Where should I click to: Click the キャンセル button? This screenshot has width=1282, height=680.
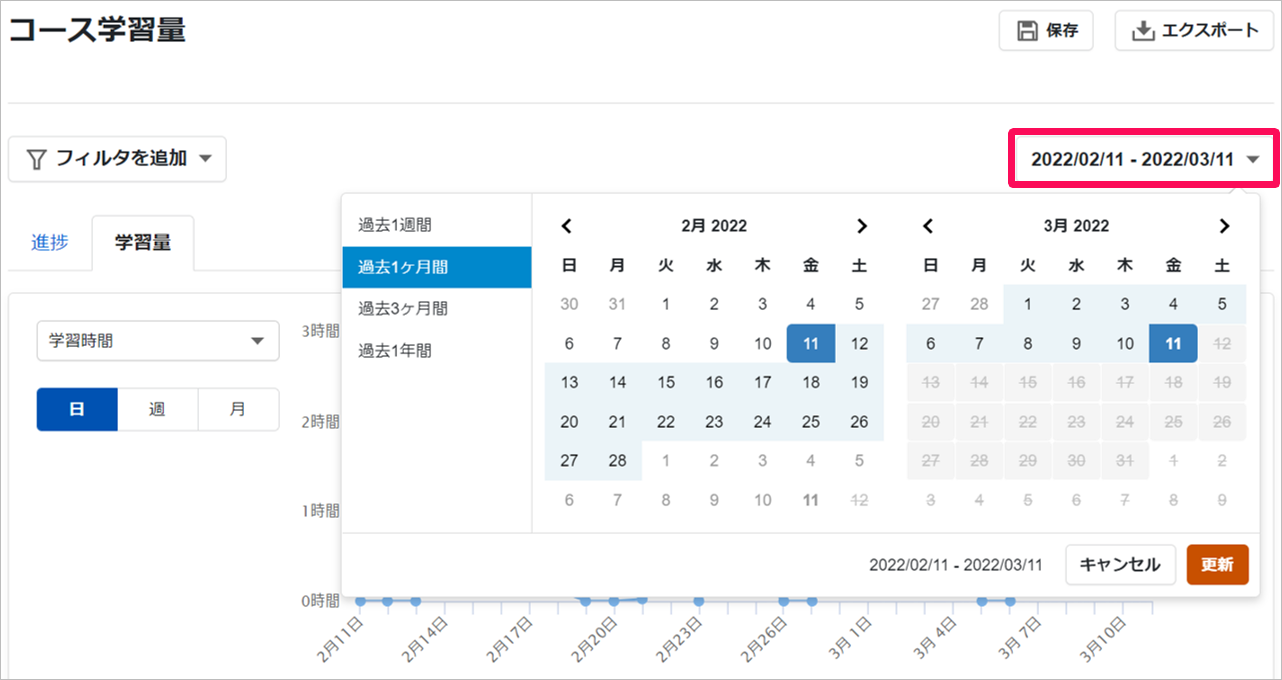(1120, 564)
